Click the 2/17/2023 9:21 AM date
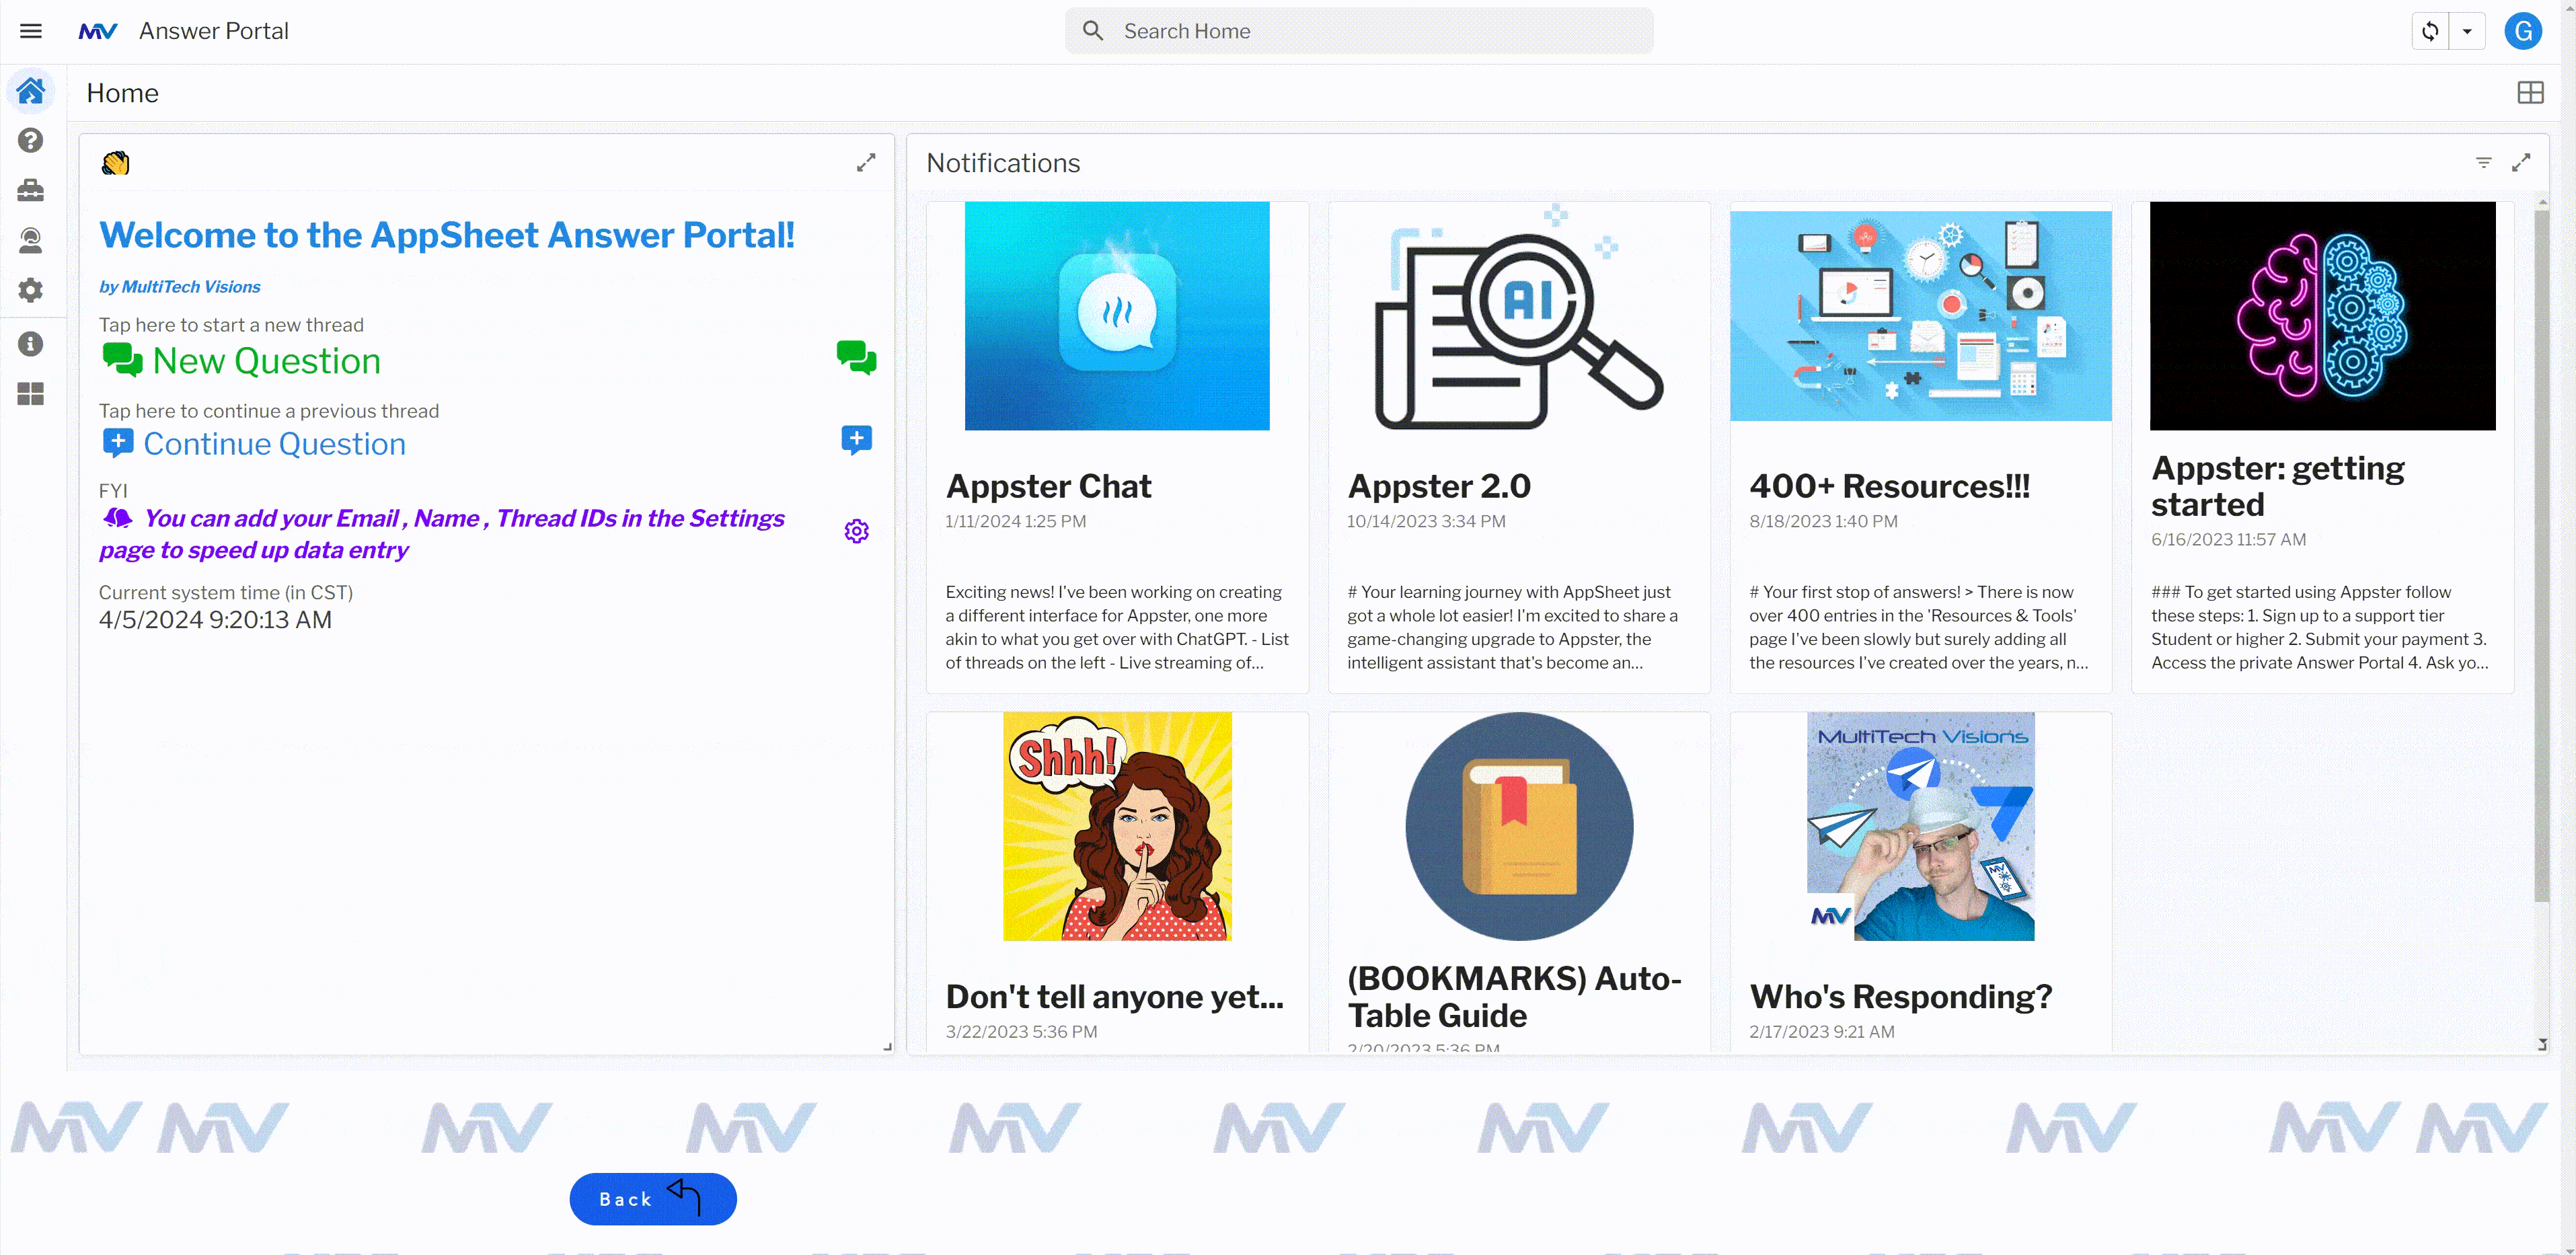Viewport: 2576px width, 1255px height. (1821, 1032)
